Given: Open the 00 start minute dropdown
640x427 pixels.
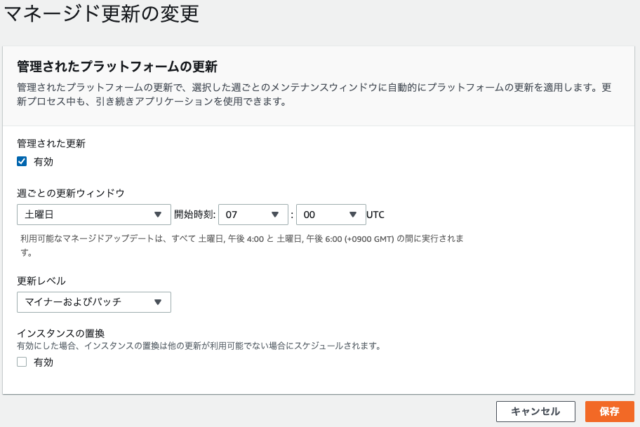Looking at the screenshot, I should (x=331, y=215).
